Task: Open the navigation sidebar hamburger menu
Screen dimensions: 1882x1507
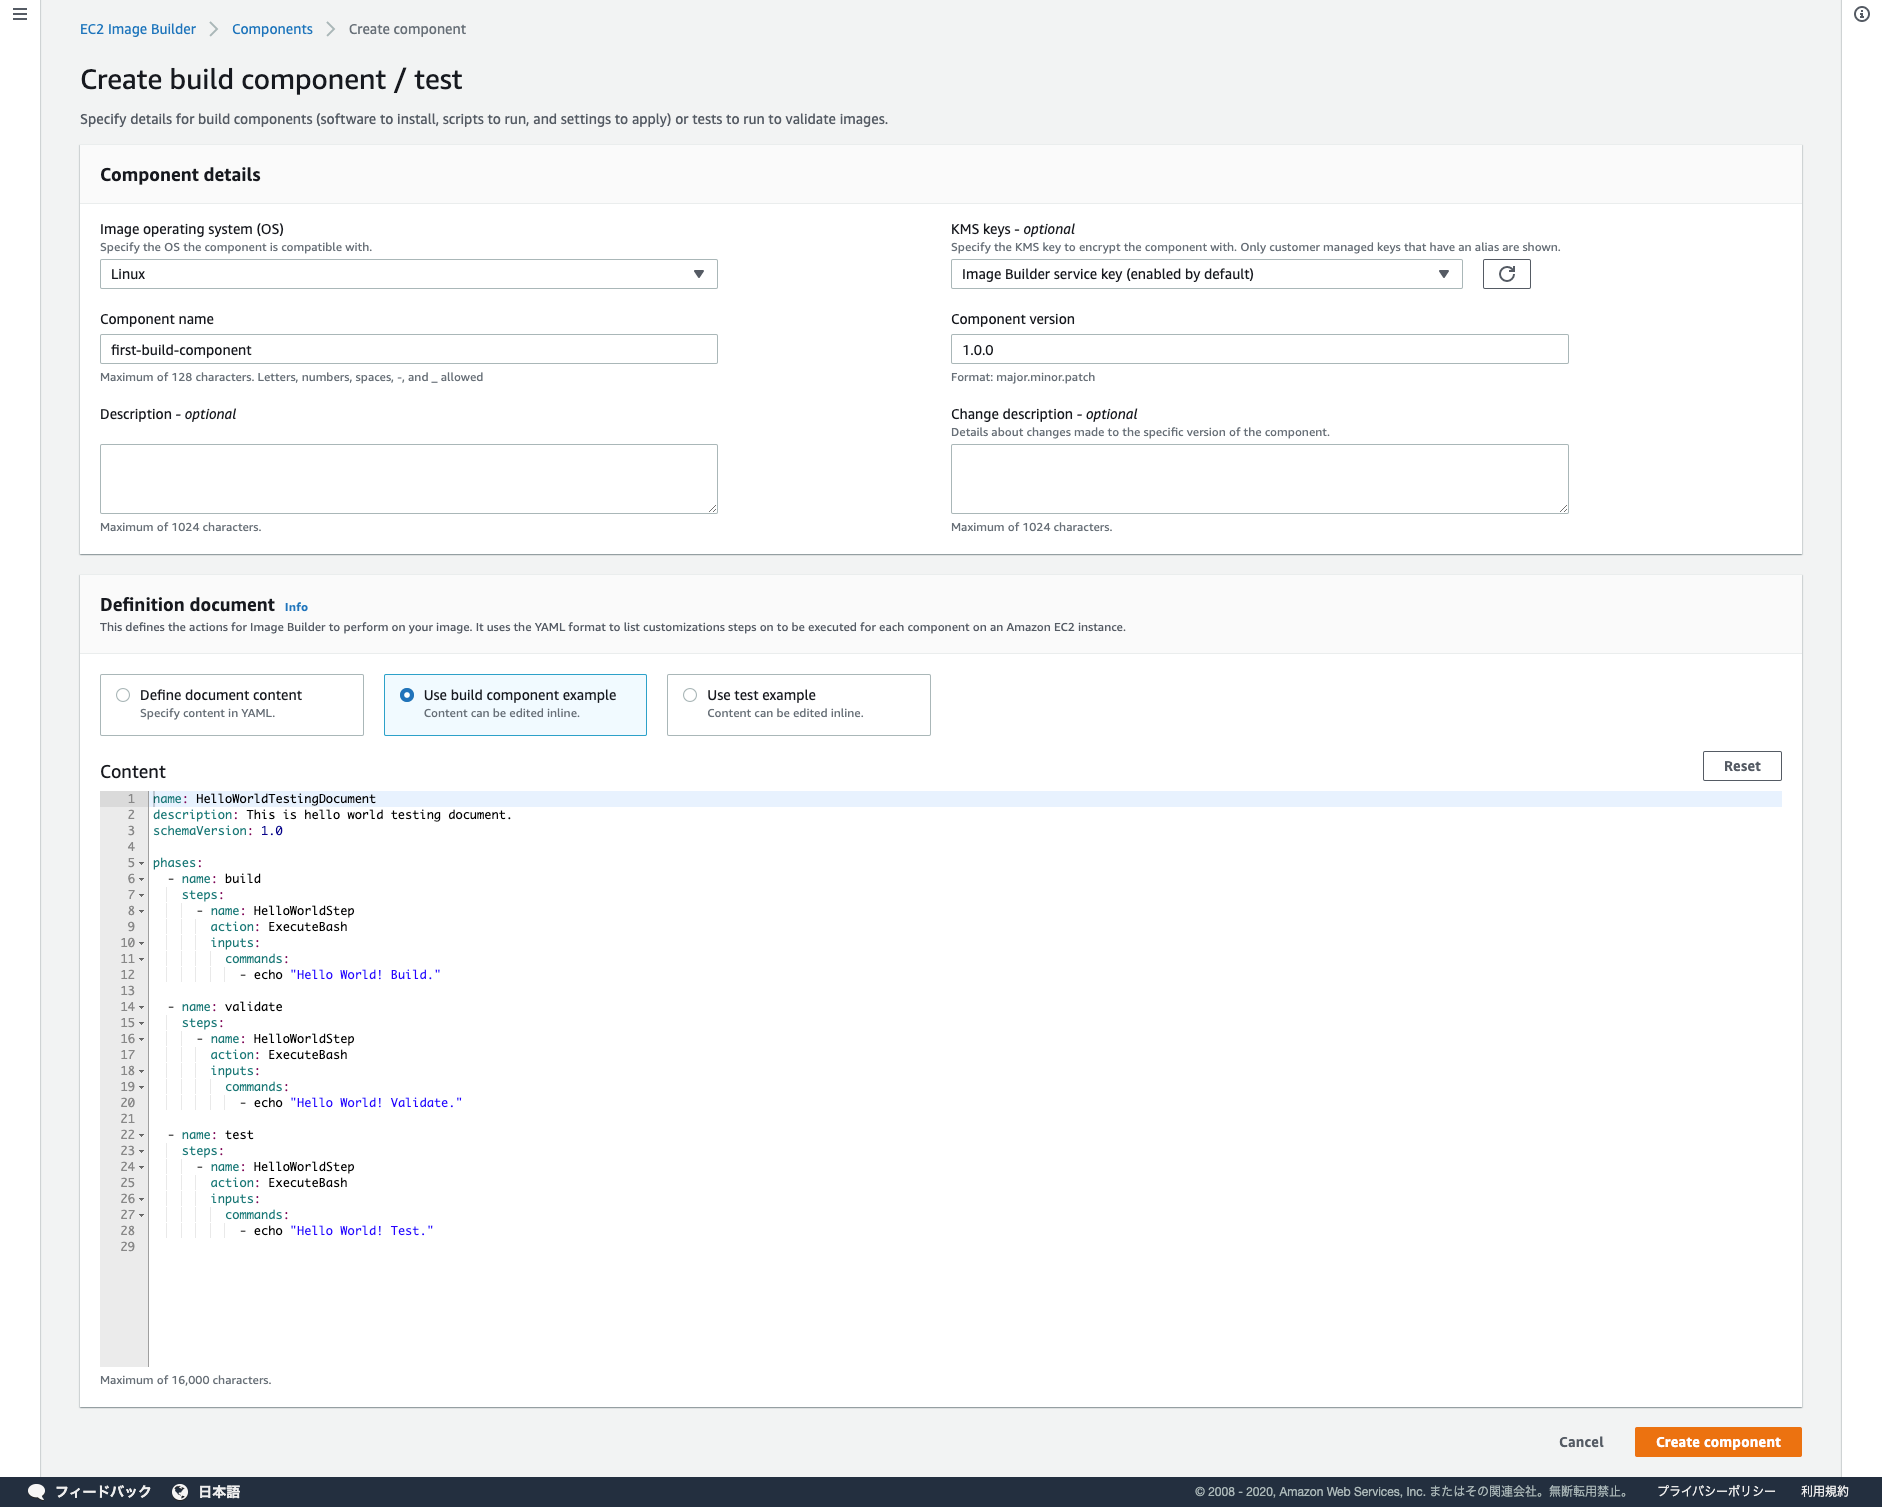Action: (x=18, y=16)
